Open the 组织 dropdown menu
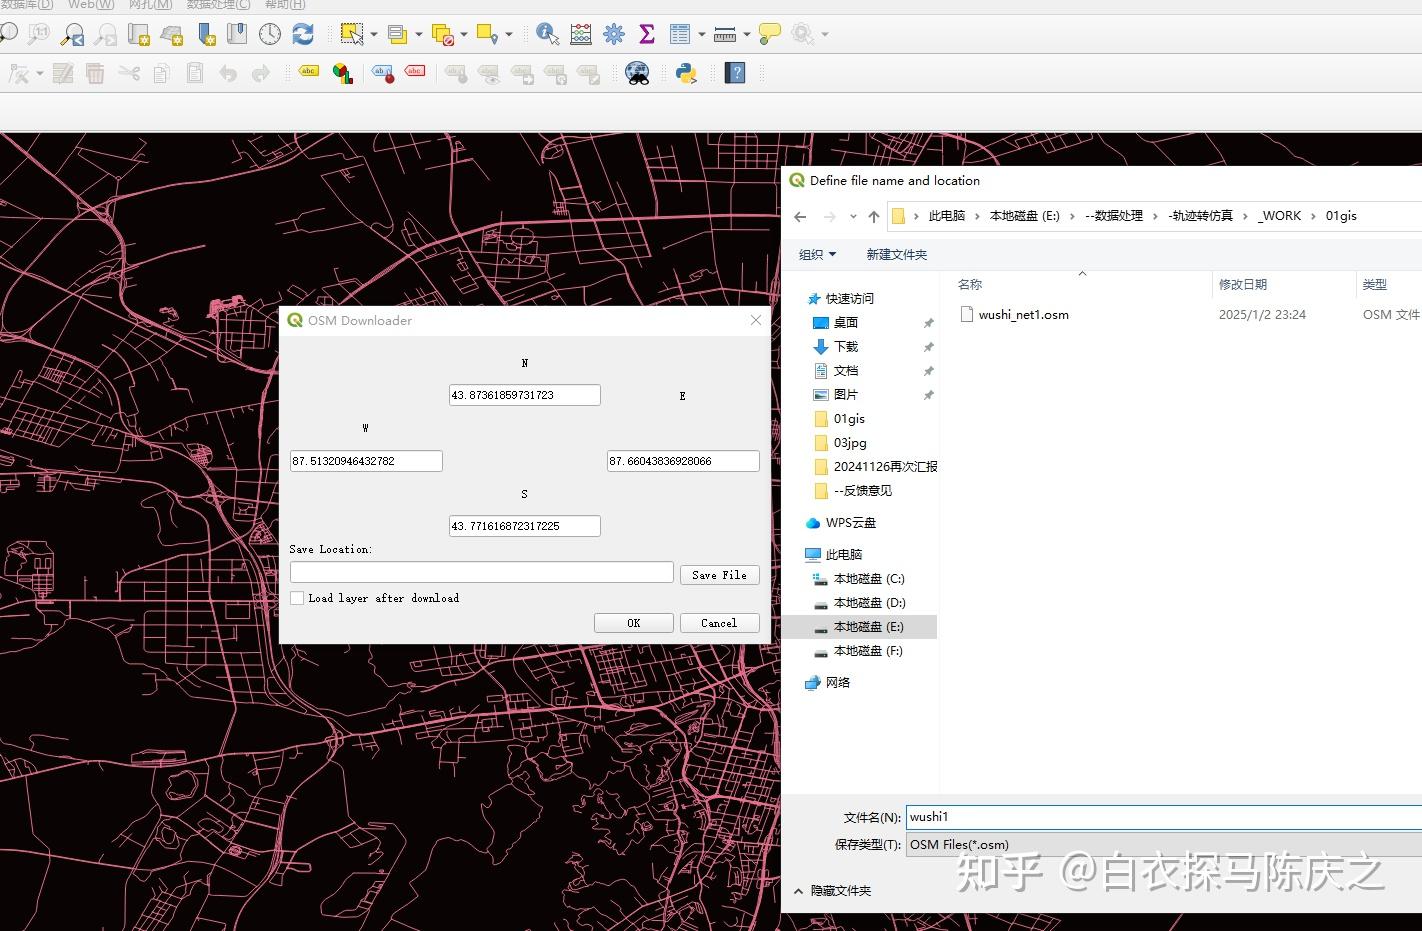Viewport: 1422px width, 931px height. [x=817, y=255]
